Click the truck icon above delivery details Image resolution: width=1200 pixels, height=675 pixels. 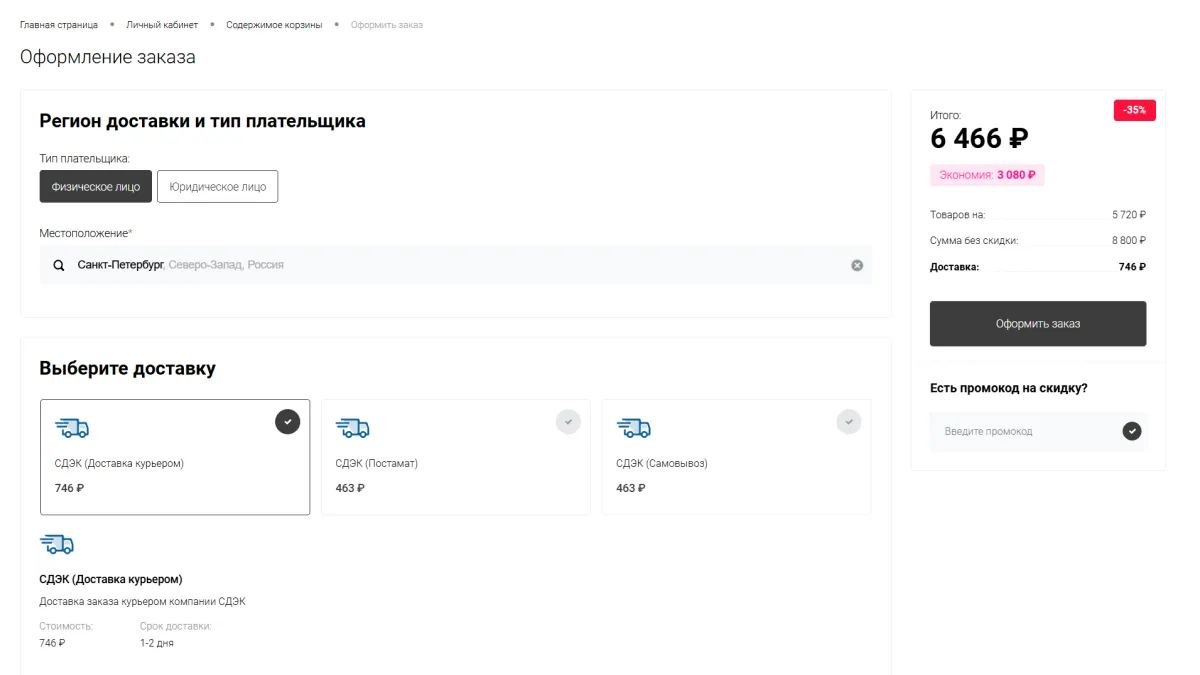click(57, 544)
